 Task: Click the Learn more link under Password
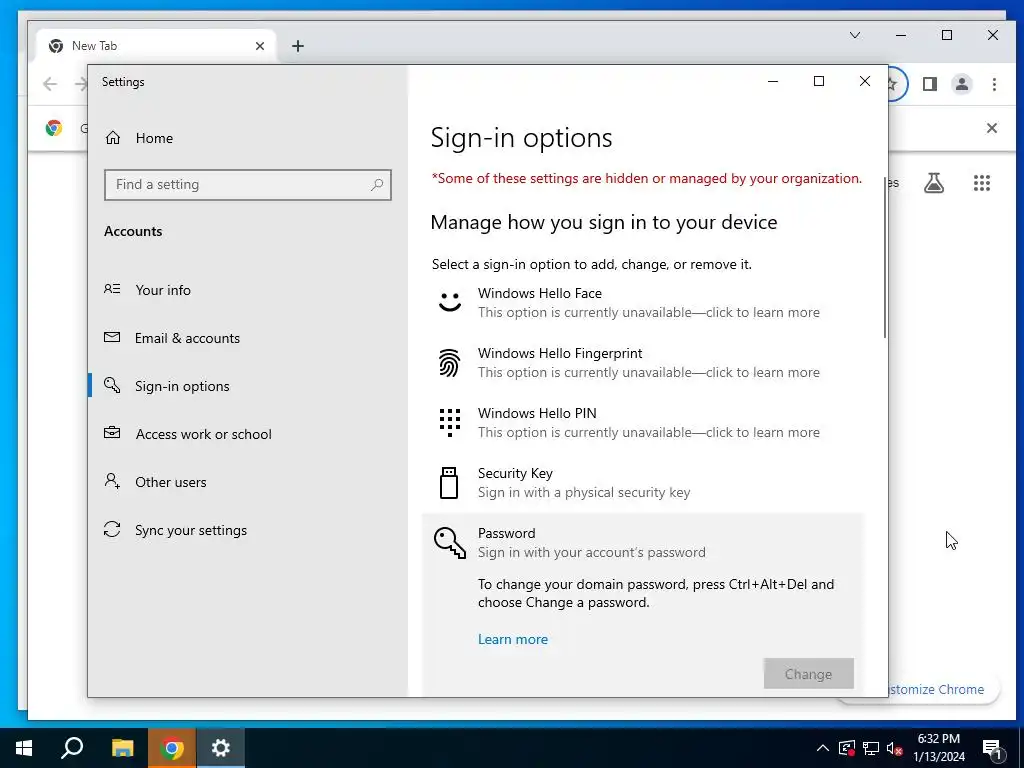[513, 639]
